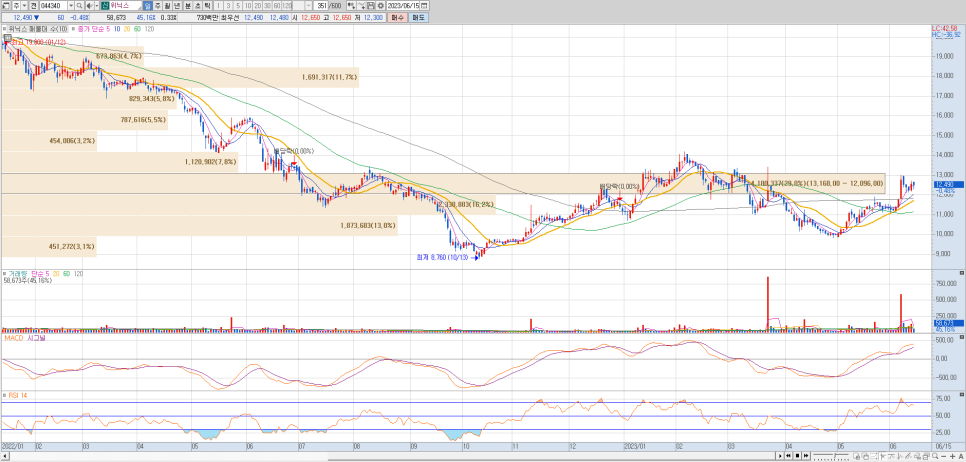Open the chart settings gear icon
This screenshot has height=462, width=966.
click(381, 6)
